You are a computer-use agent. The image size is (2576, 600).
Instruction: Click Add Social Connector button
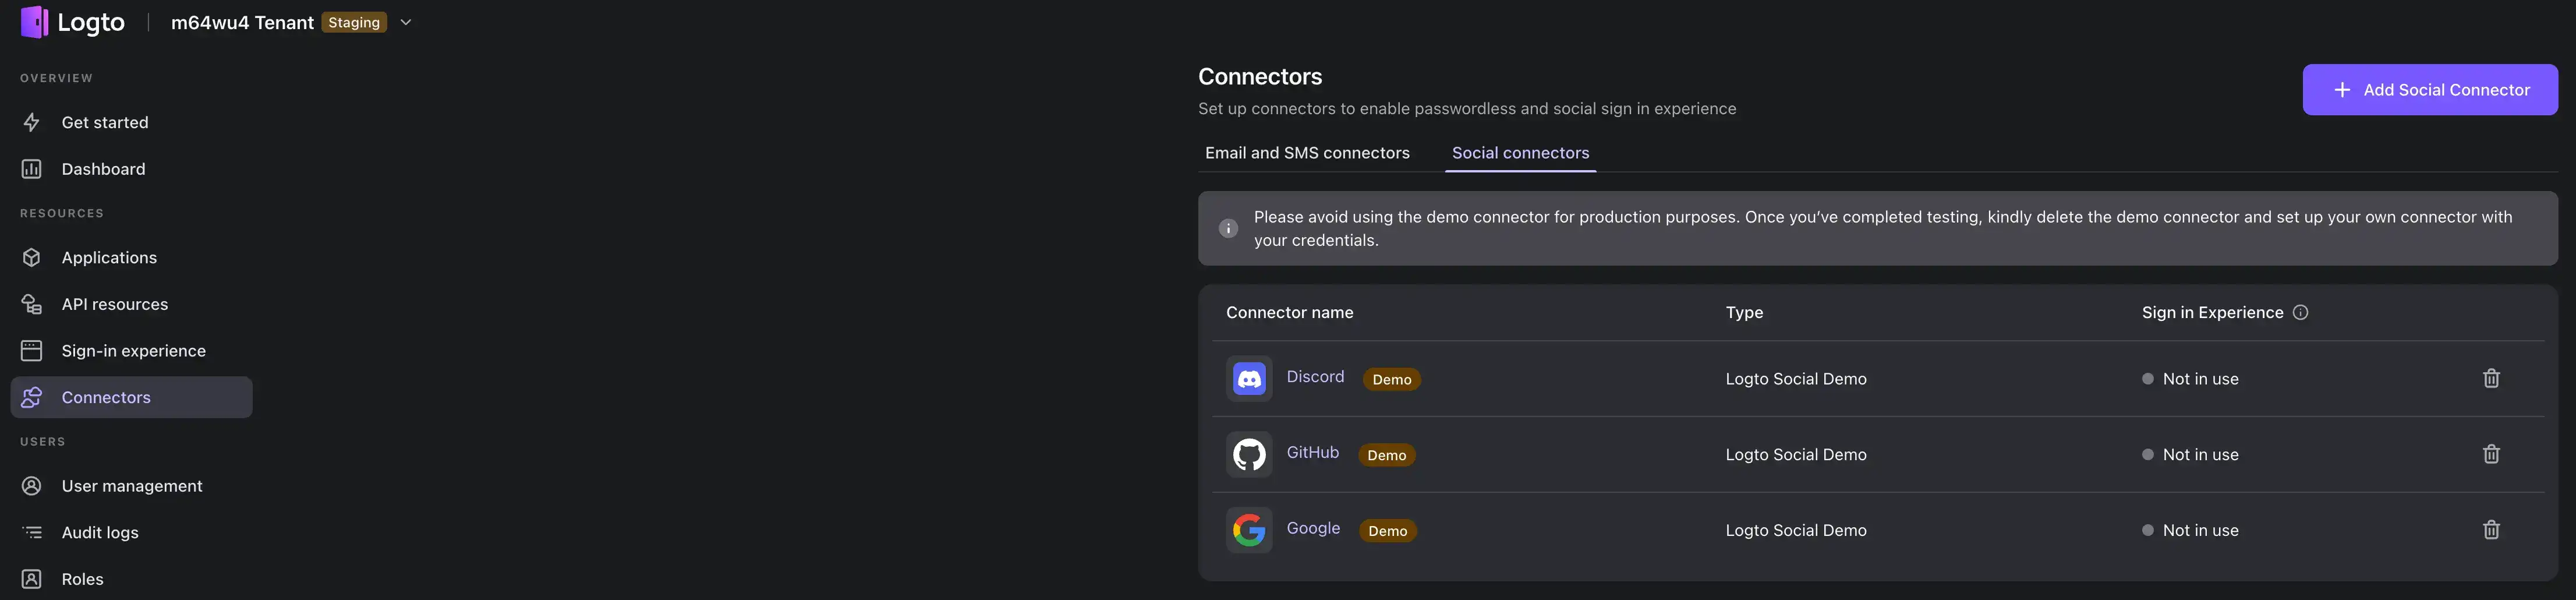[2429, 90]
